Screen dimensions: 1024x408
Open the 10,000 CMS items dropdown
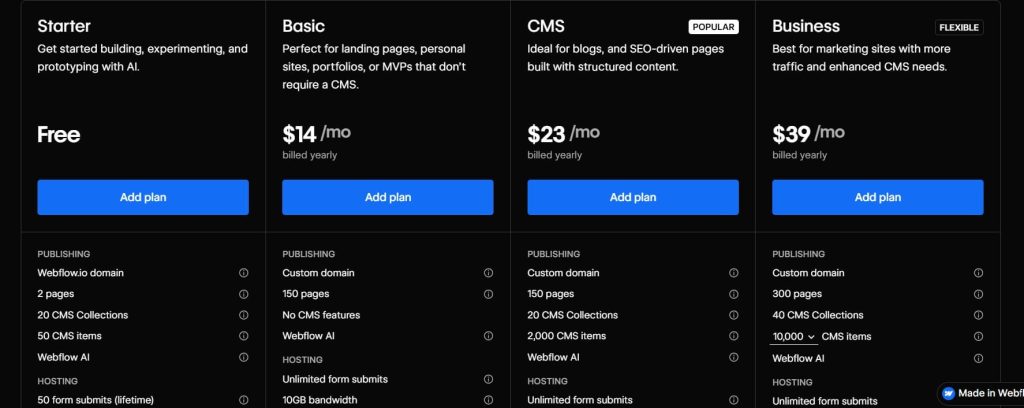(793, 337)
